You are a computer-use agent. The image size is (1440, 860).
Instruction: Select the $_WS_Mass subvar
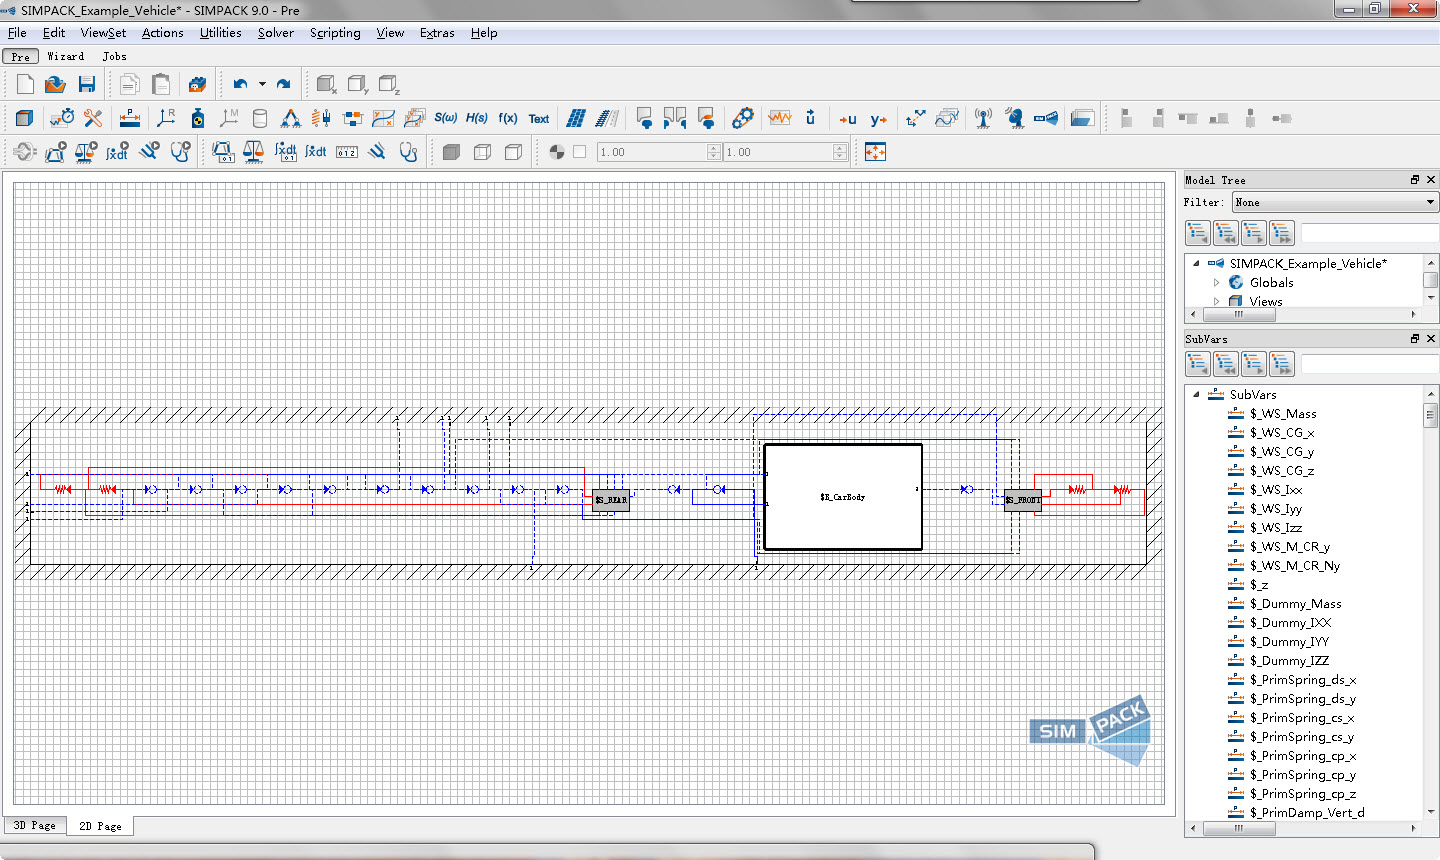(x=1283, y=414)
